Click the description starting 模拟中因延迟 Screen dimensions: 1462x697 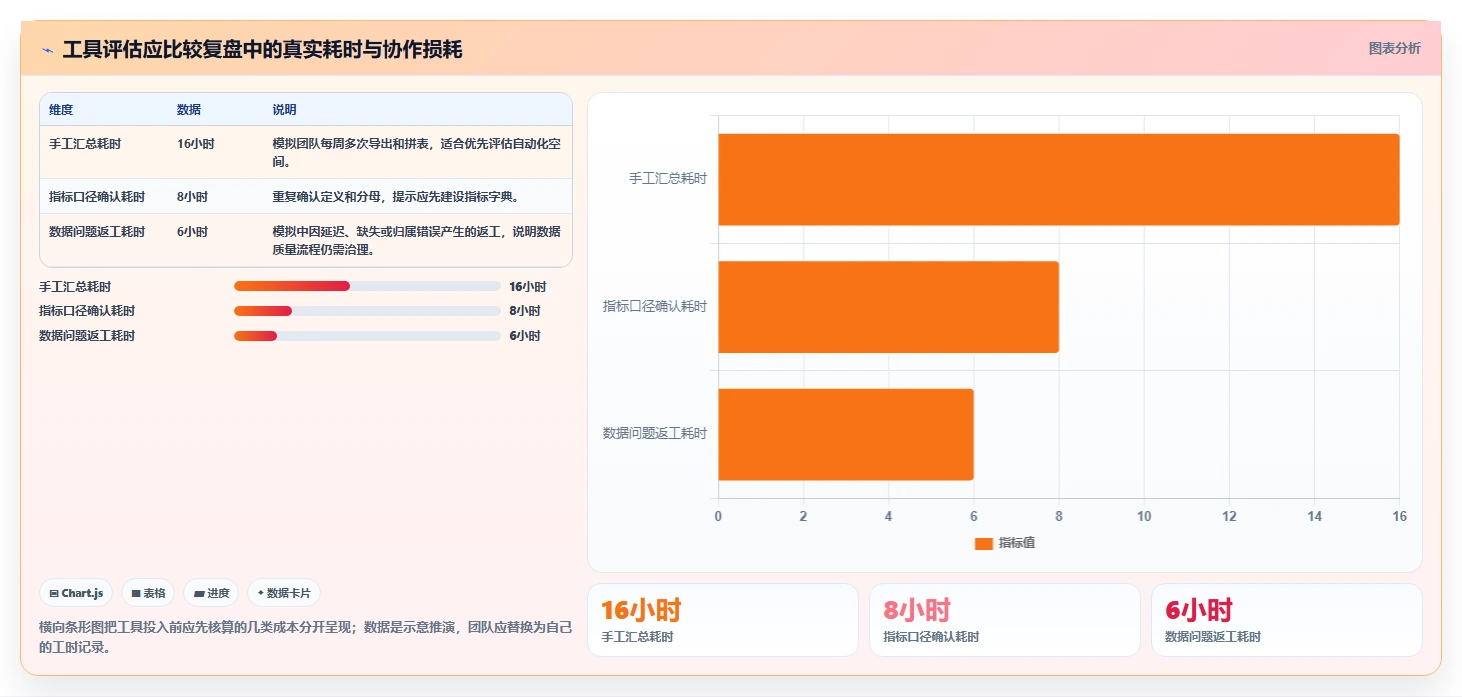(x=416, y=241)
